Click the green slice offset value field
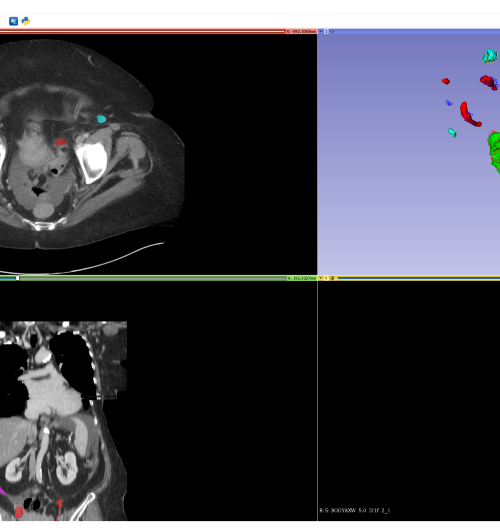This screenshot has width=500, height=532. [x=301, y=278]
